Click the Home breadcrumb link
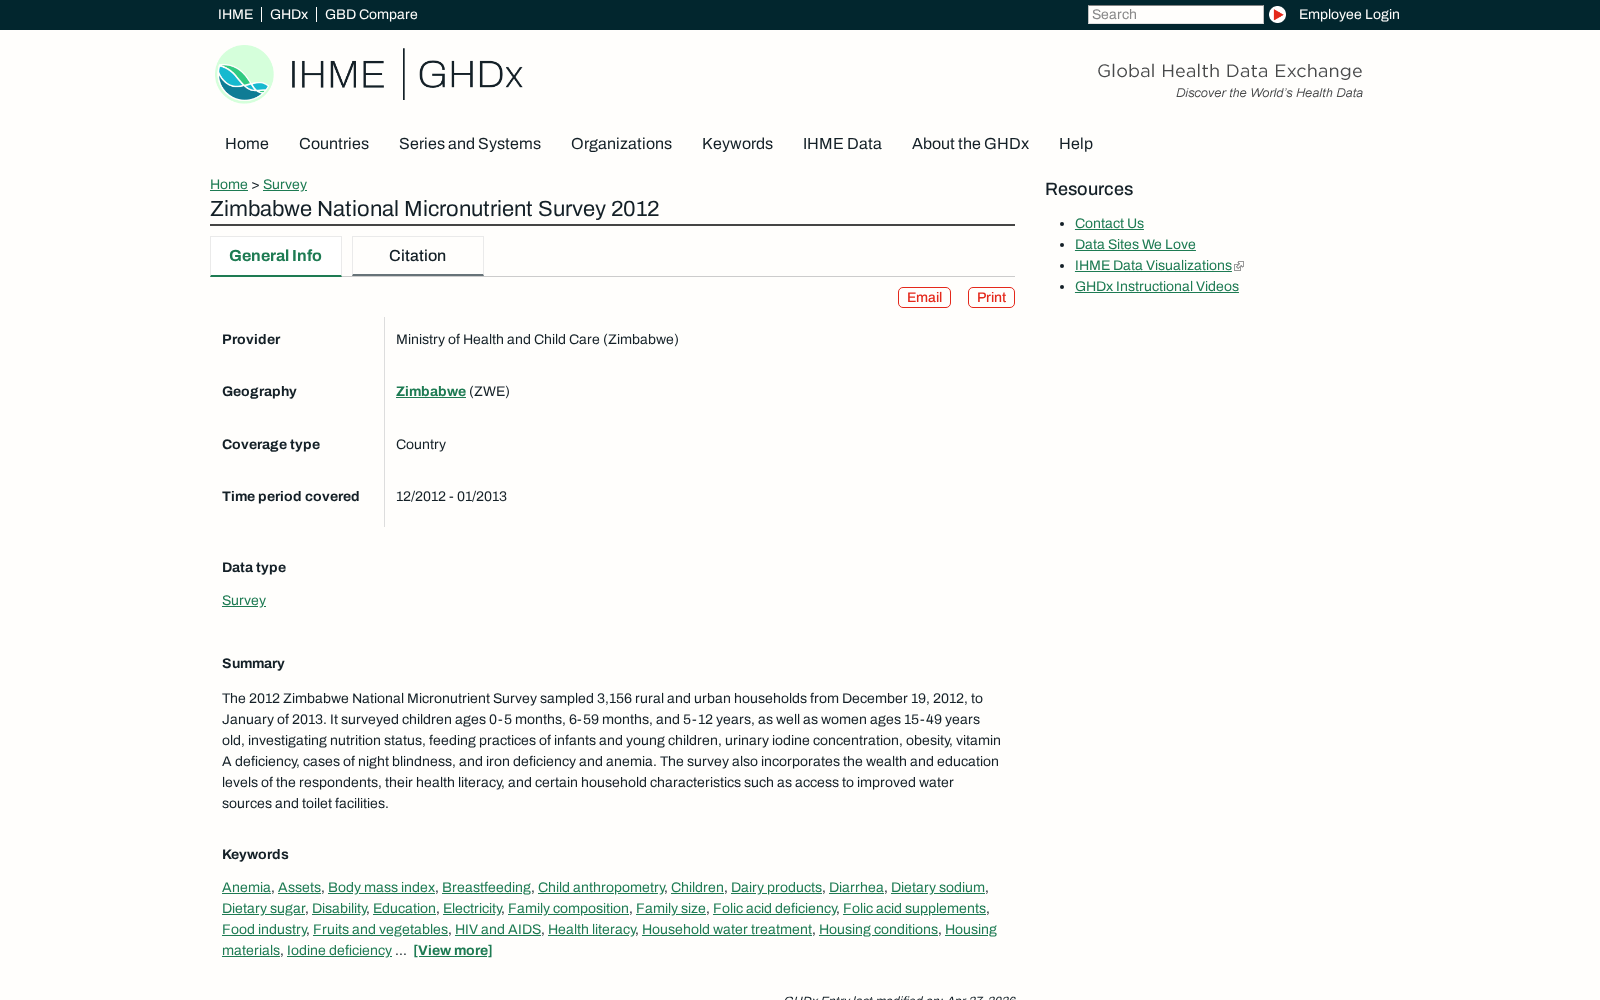 tap(229, 185)
